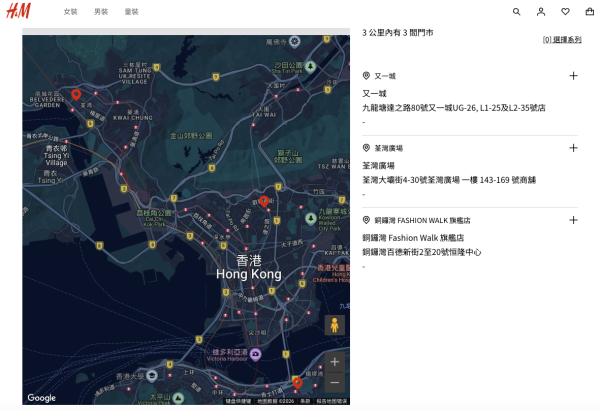Click the 又一城 store address text
This screenshot has width=600, height=410.
pyautogui.click(x=454, y=108)
